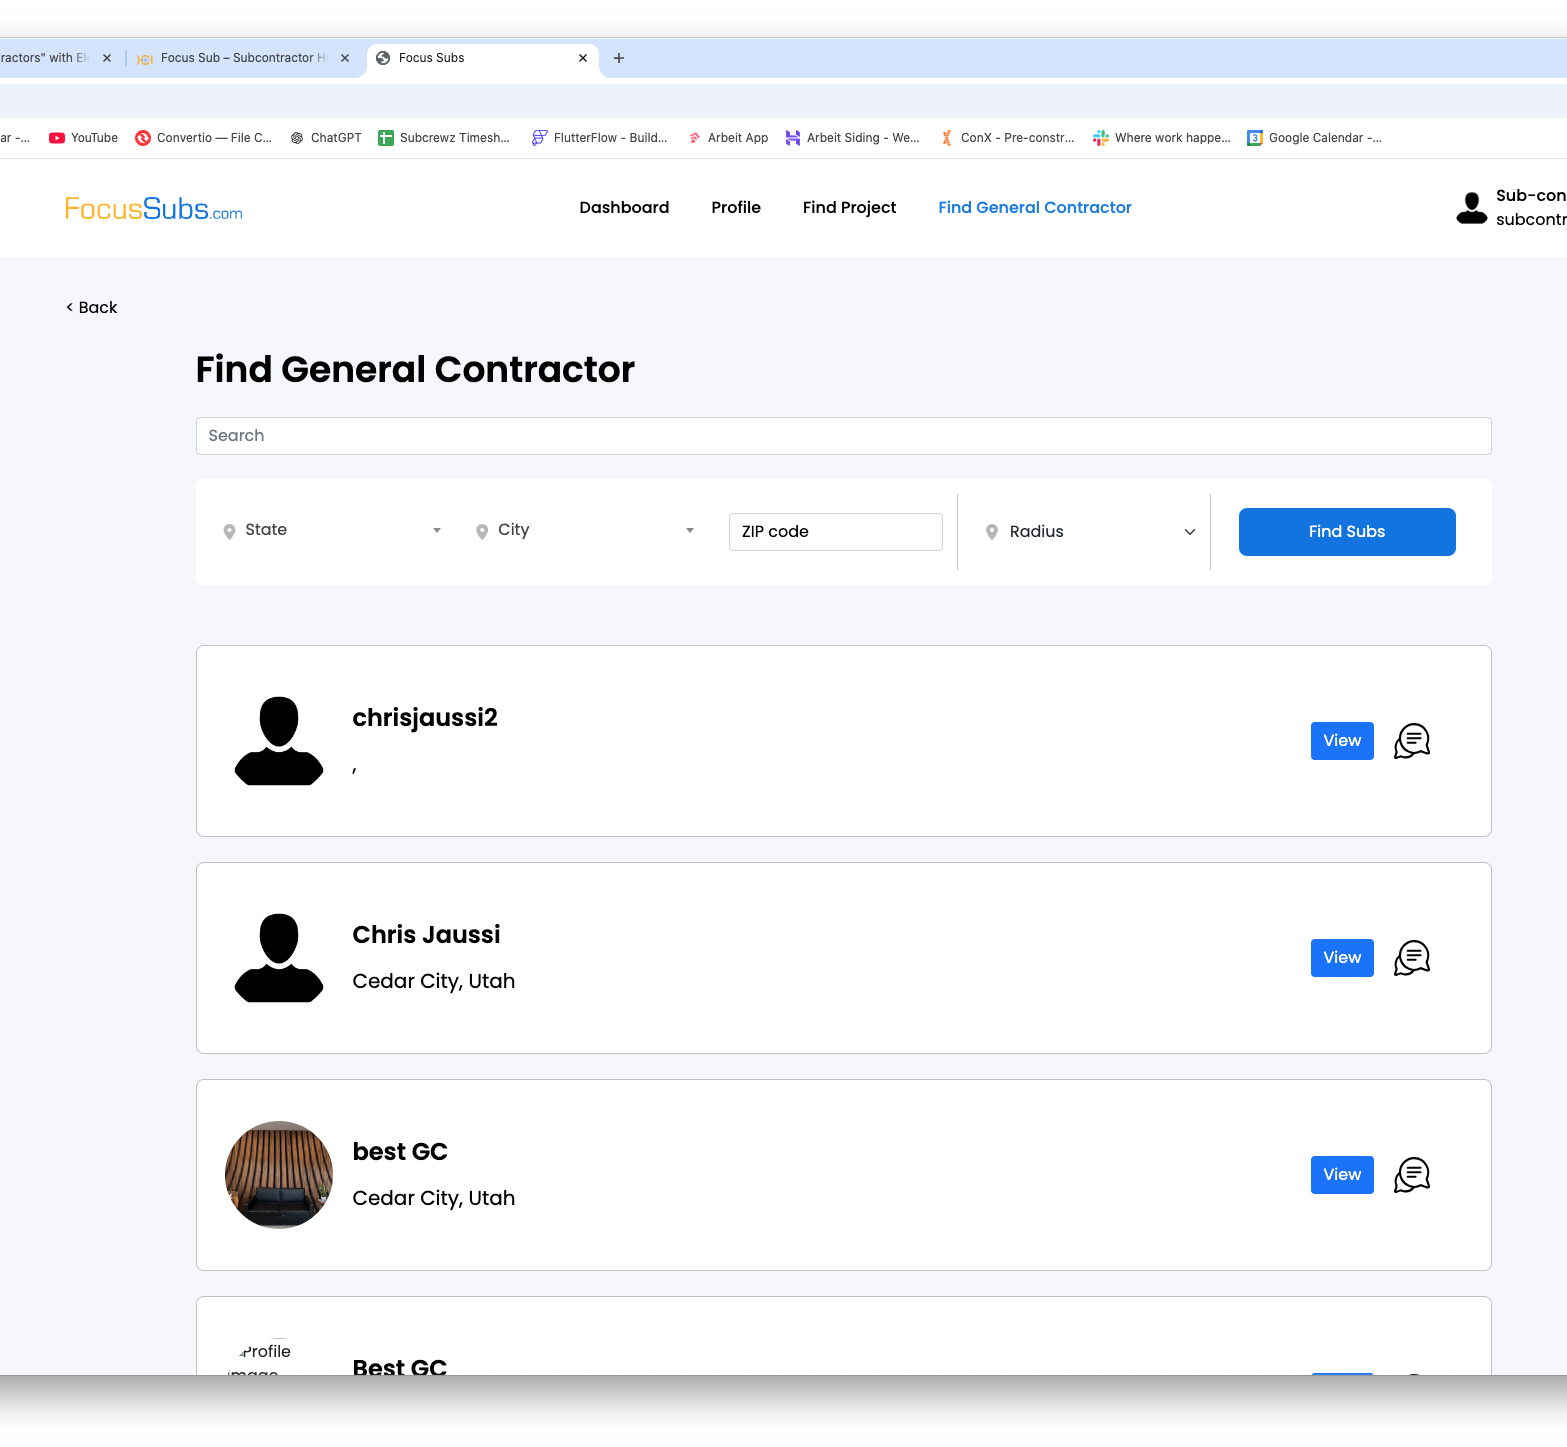Click the Back link

coord(92,308)
